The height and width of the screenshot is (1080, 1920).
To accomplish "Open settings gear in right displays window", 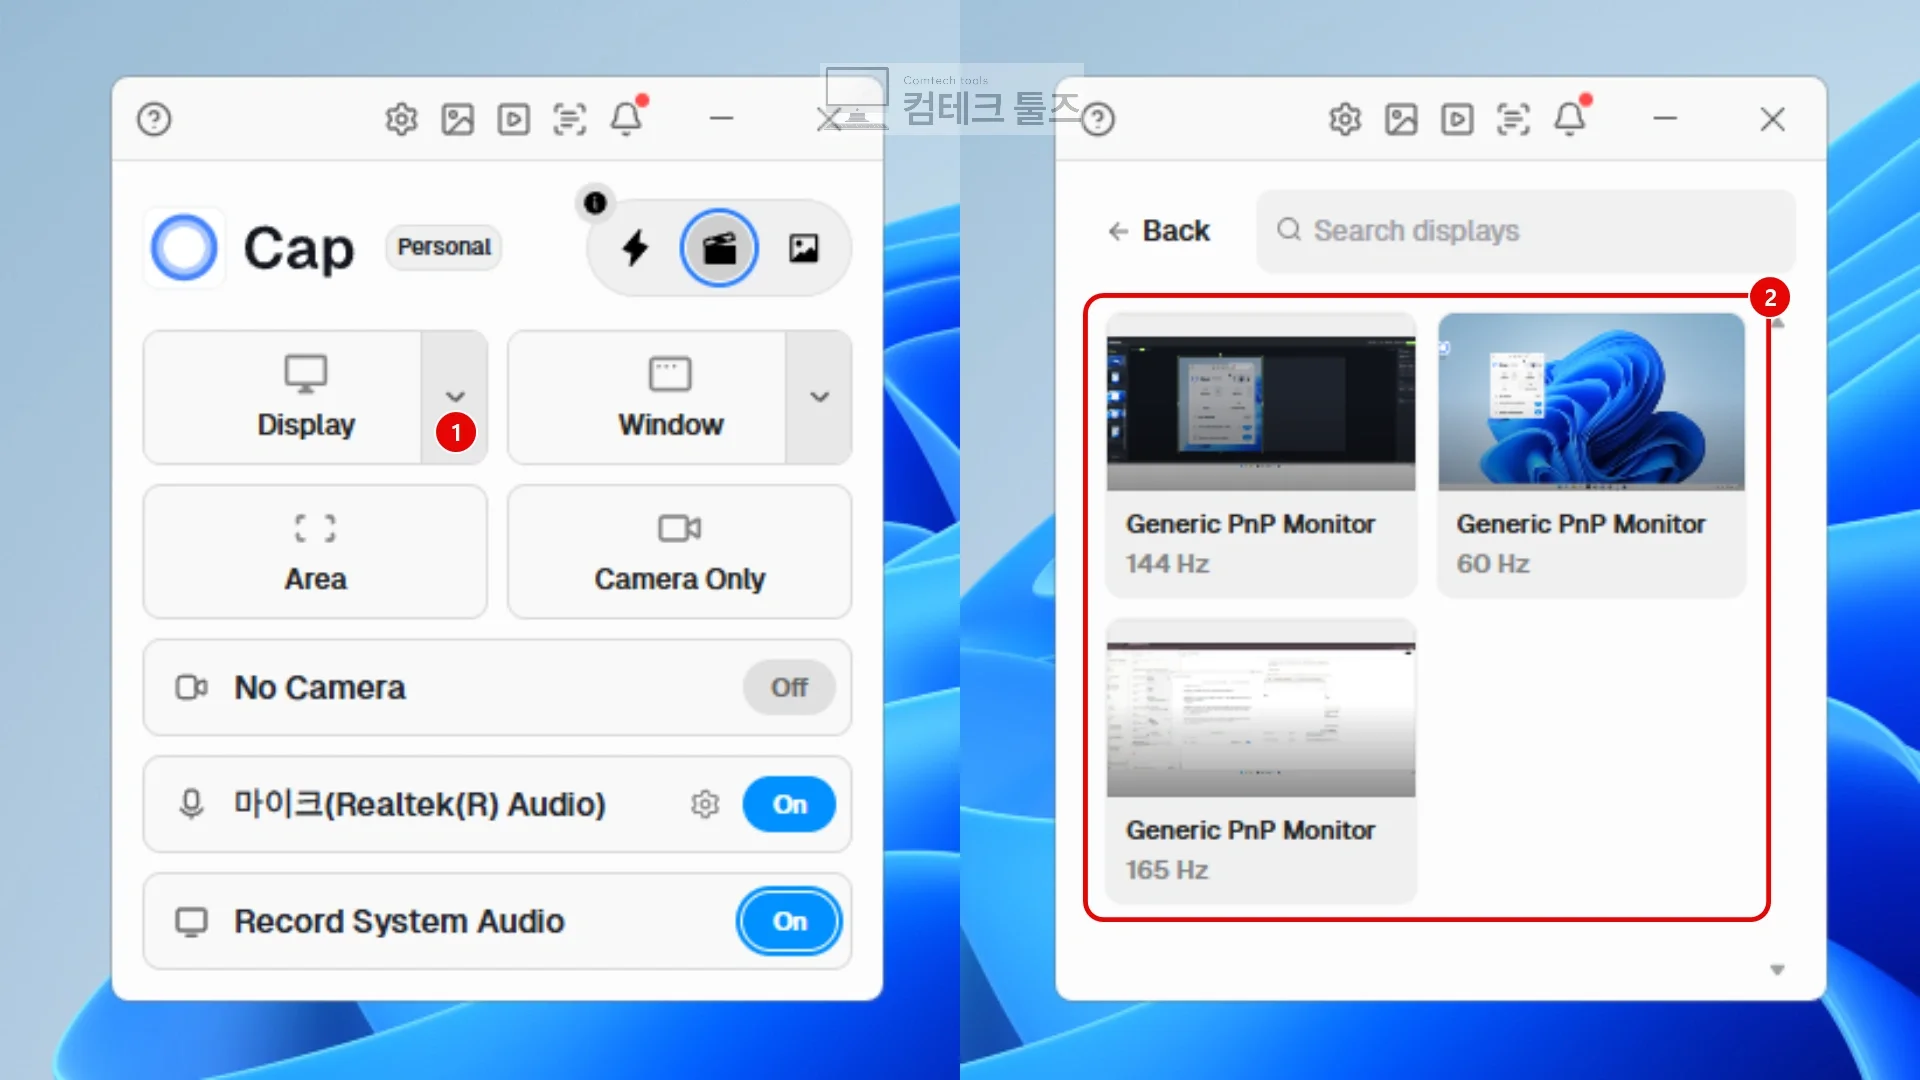I will click(x=1345, y=119).
